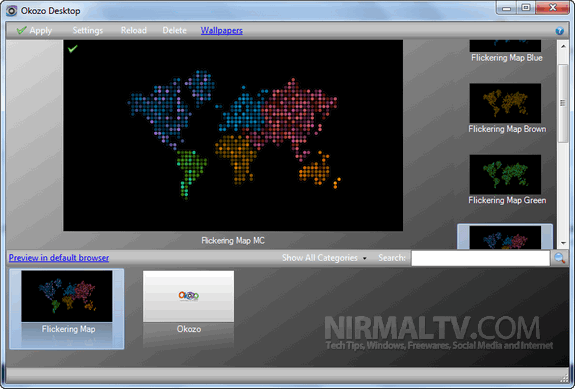Select the Flickering Map Brown thumbnail
The height and width of the screenshot is (389, 575).
[x=505, y=103]
